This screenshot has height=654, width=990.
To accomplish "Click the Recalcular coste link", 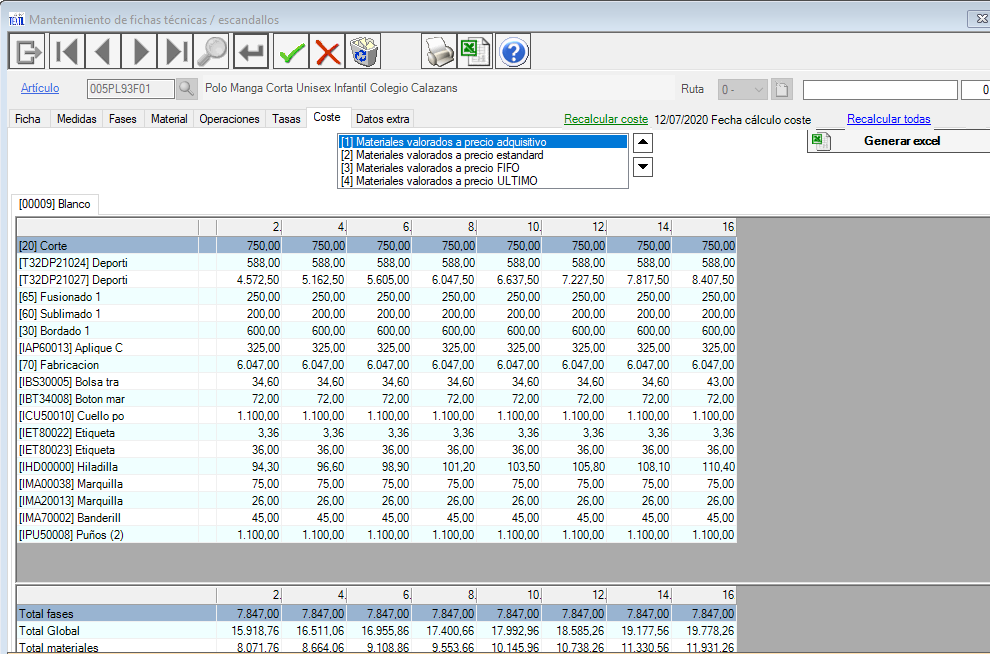I will point(606,119).
